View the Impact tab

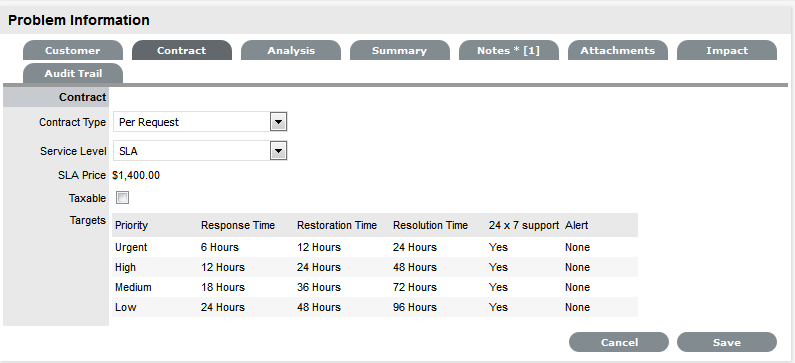tap(727, 51)
